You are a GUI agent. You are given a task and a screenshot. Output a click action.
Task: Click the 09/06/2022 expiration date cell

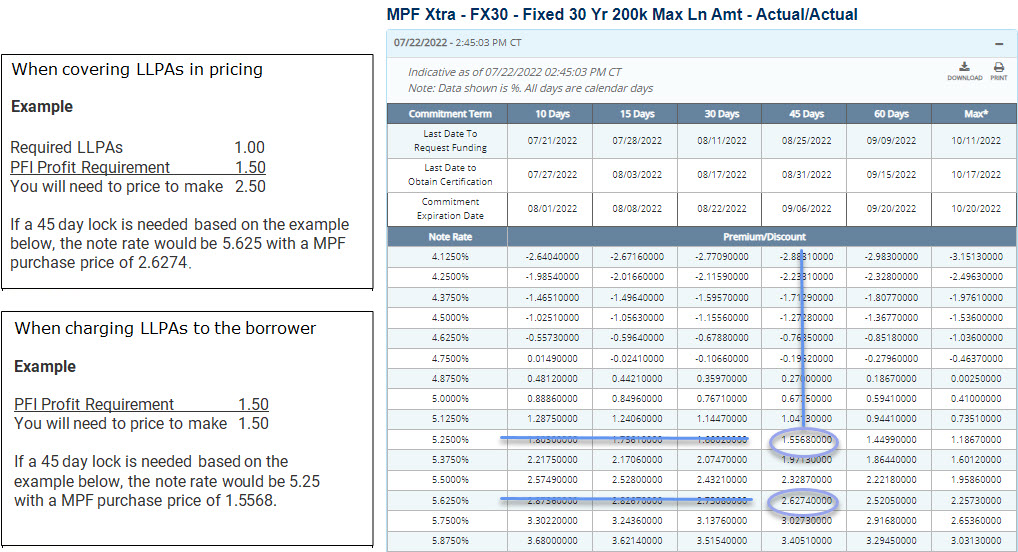(x=806, y=208)
